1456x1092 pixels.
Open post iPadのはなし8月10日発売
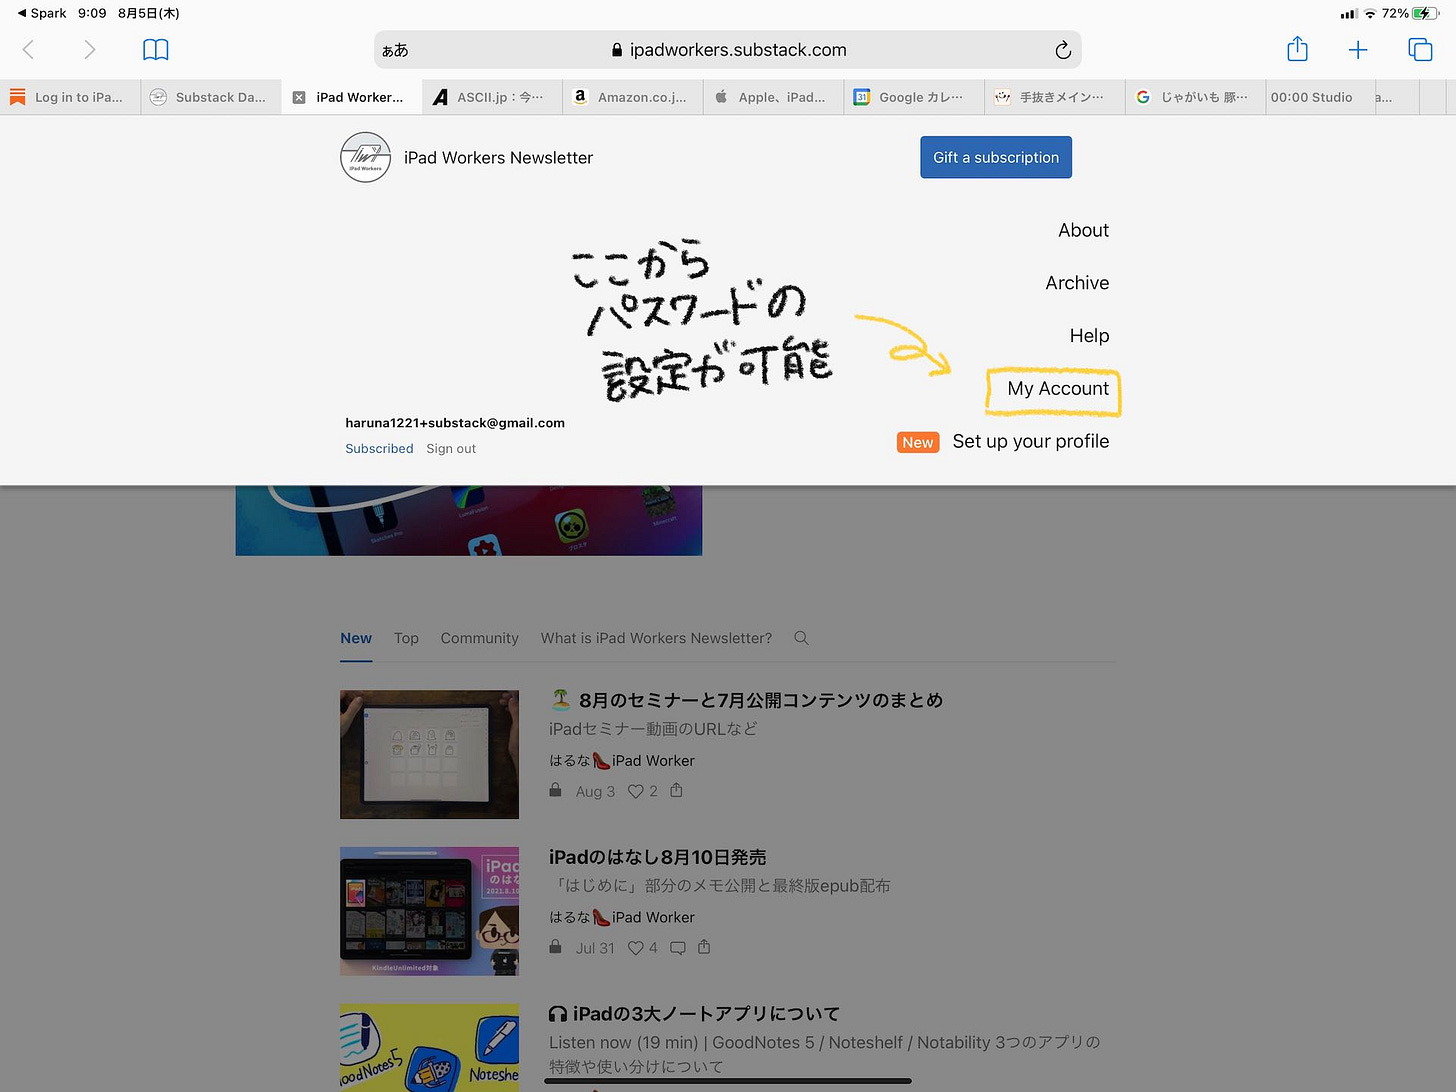[658, 857]
